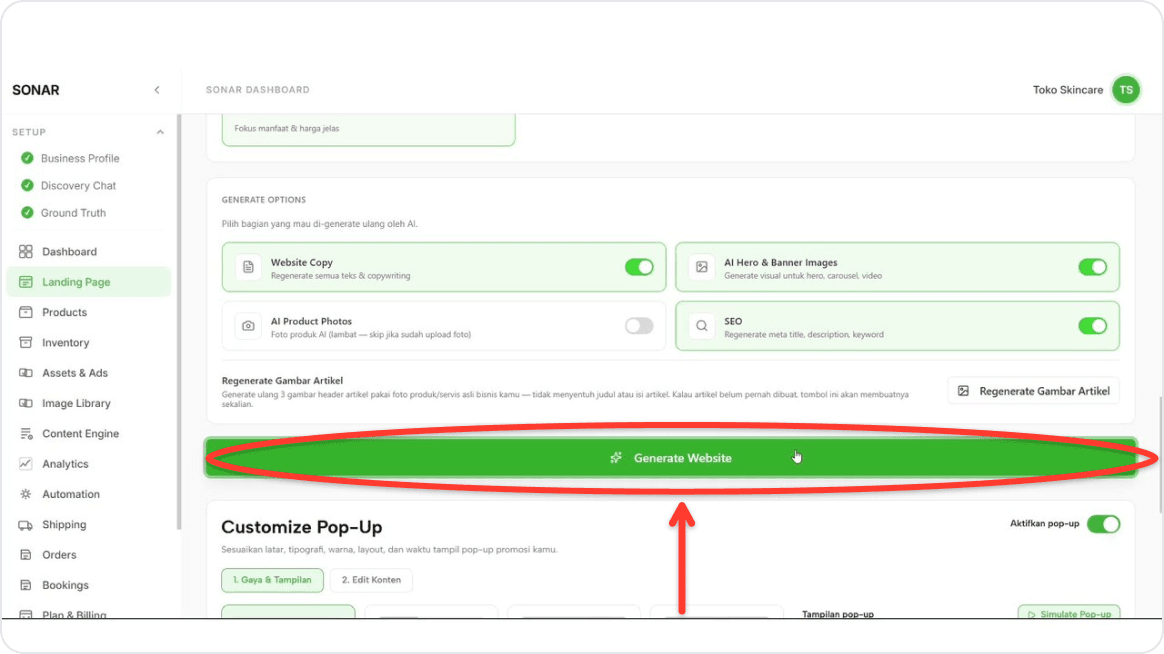Open the Discovery Chat setup step
This screenshot has height=654, width=1164.
point(78,186)
